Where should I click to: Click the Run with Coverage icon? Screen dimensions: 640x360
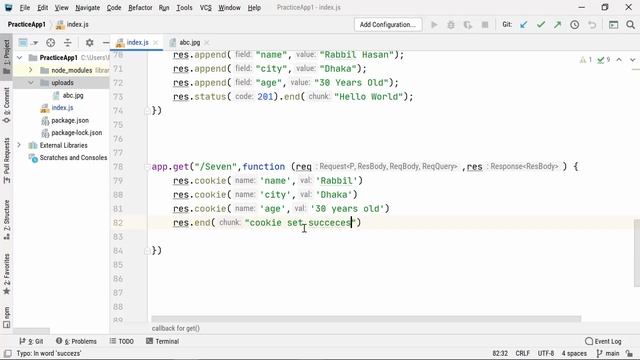[x=468, y=25]
